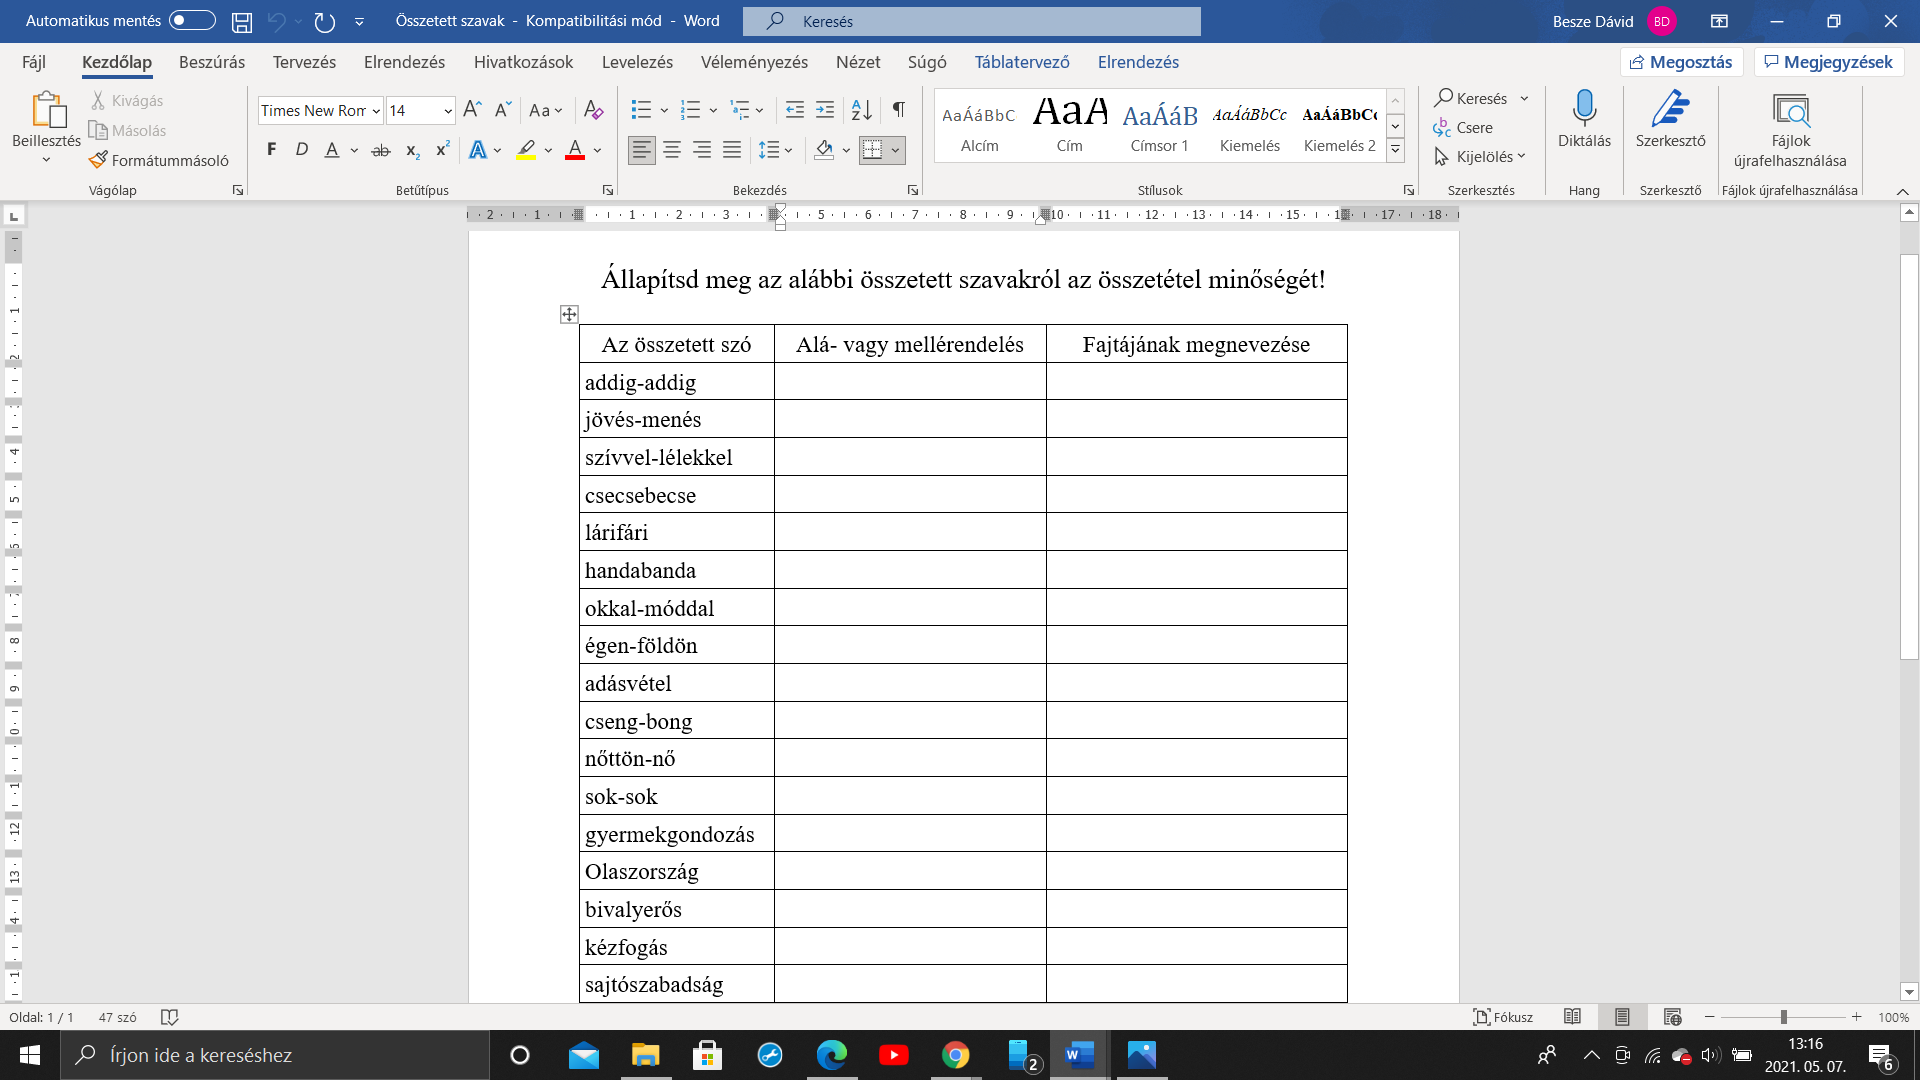
Task: Switch to the Táblatervező tab
Action: (1022, 62)
